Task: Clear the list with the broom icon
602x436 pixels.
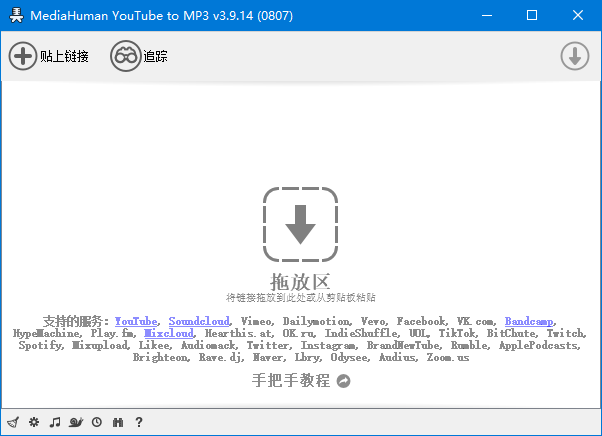Action: (13, 422)
